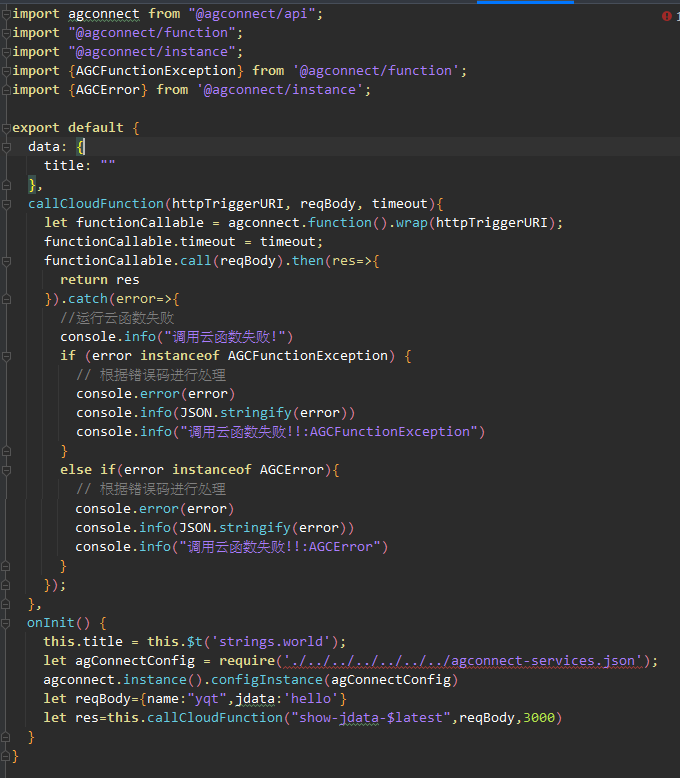Screen dimensions: 680x778
Task: Click 'agconnect.function()' call
Action: click(x=308, y=223)
